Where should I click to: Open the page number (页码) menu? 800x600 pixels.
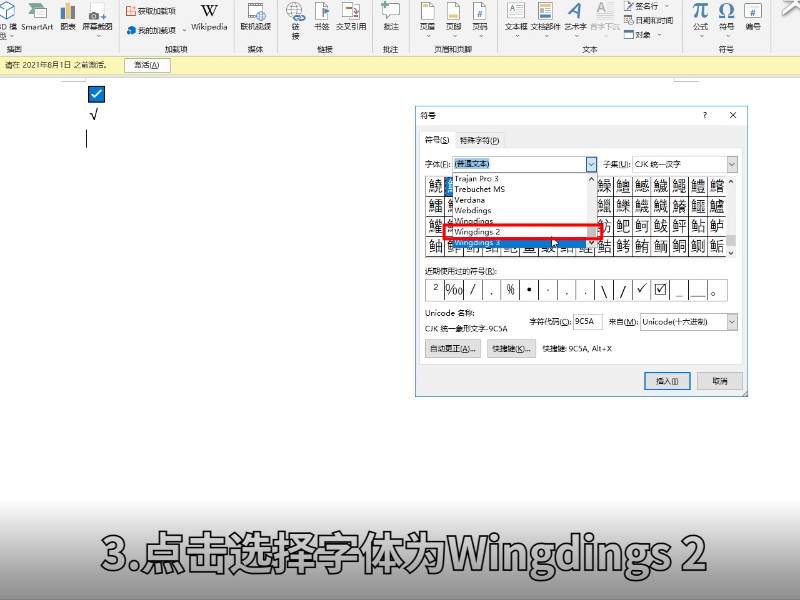pyautogui.click(x=480, y=19)
